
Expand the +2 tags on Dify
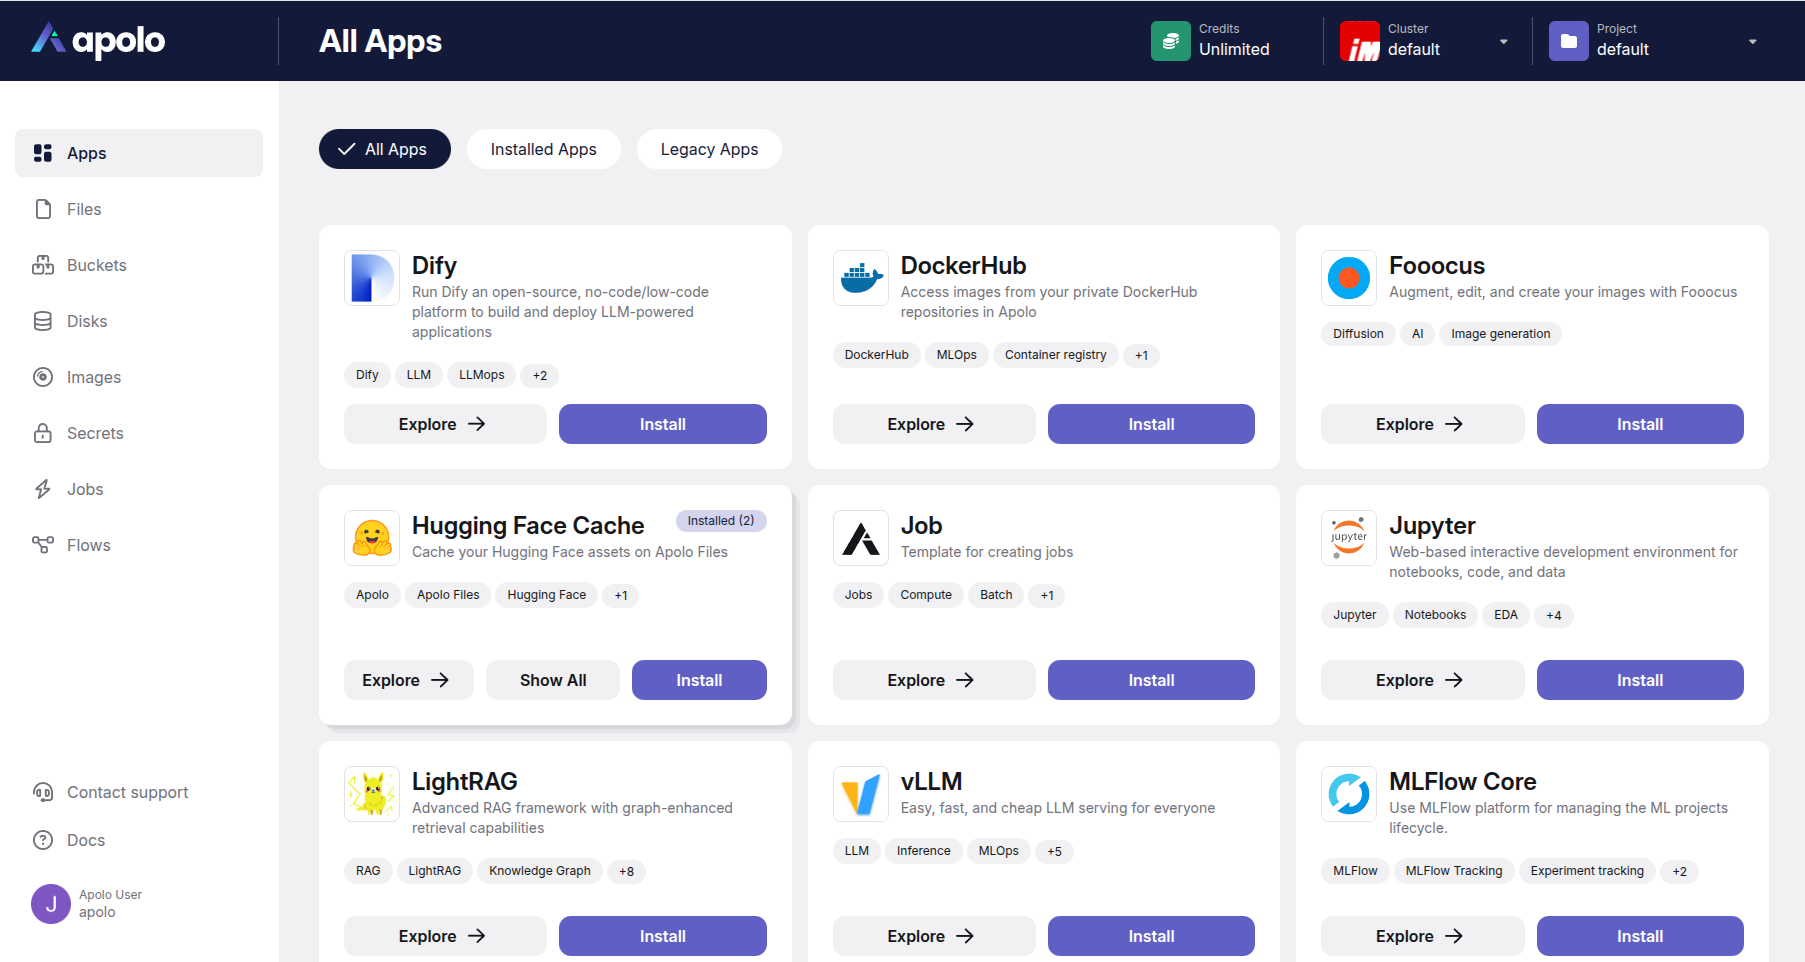(540, 375)
